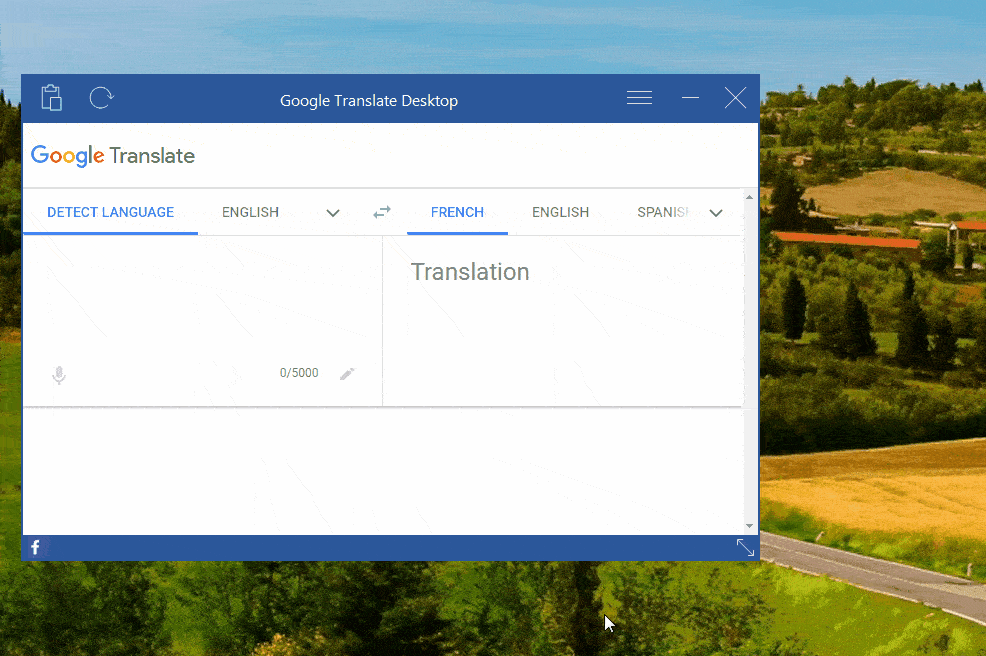The height and width of the screenshot is (656, 986).
Task: Click the scrollbar up arrow
Action: tap(749, 197)
